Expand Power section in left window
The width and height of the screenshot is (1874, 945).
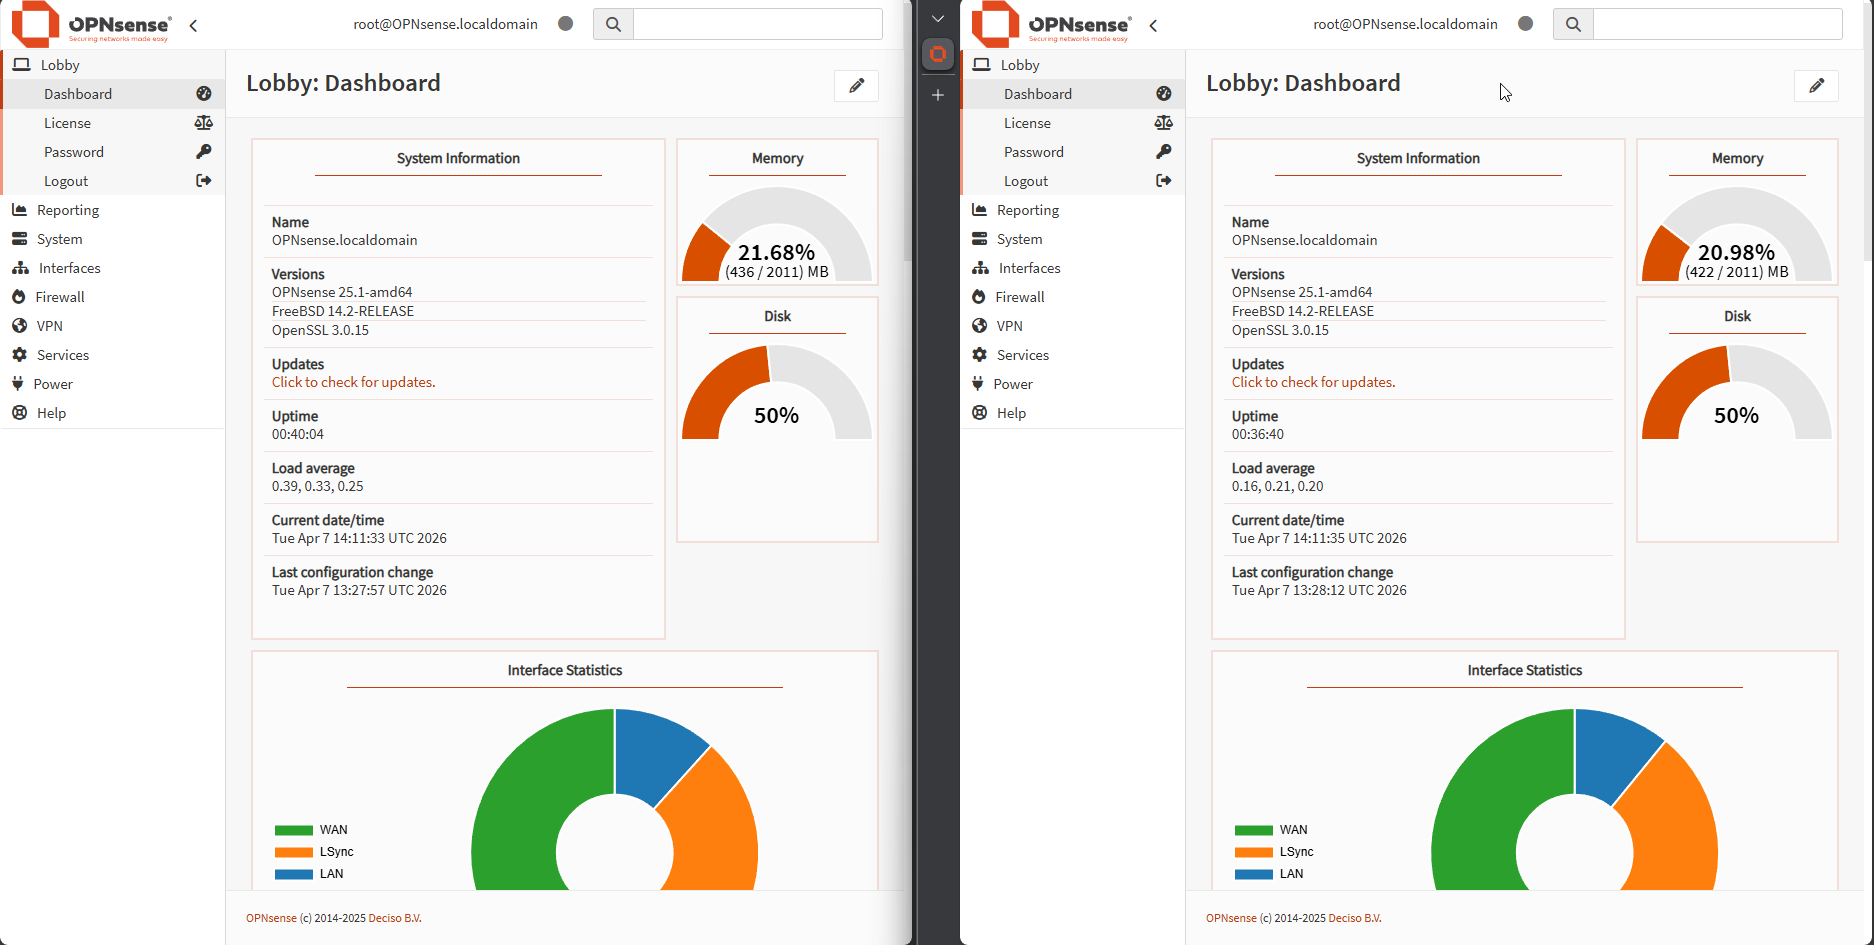pyautogui.click(x=113, y=384)
